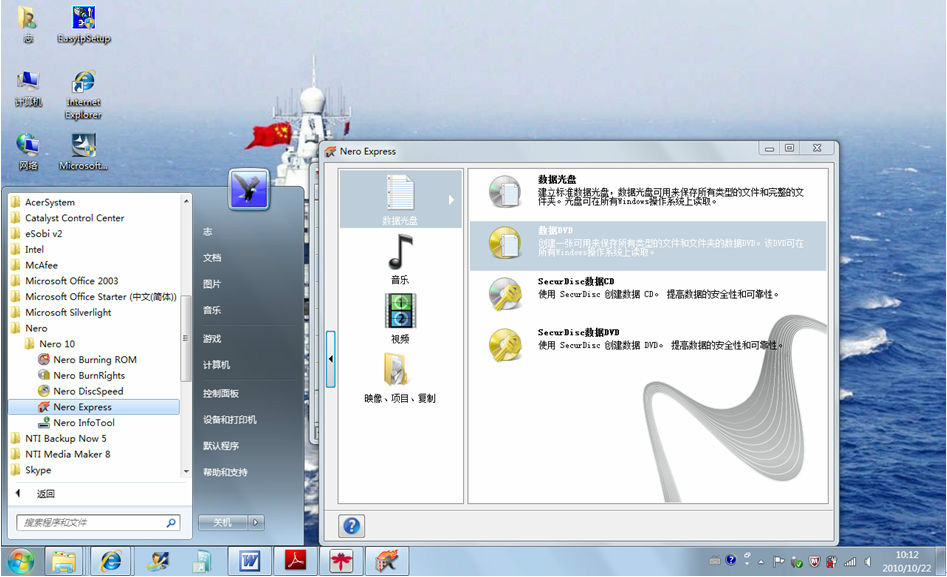Open shutdown options arrow next to 关机
Viewport: 947px width, 577px height.
coord(256,523)
